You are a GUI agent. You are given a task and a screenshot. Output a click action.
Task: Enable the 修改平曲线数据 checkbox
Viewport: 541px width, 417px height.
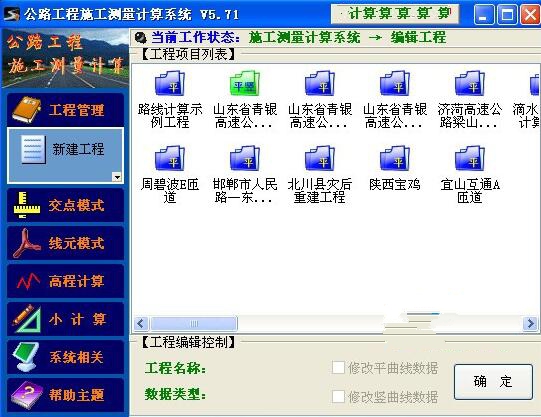(338, 368)
